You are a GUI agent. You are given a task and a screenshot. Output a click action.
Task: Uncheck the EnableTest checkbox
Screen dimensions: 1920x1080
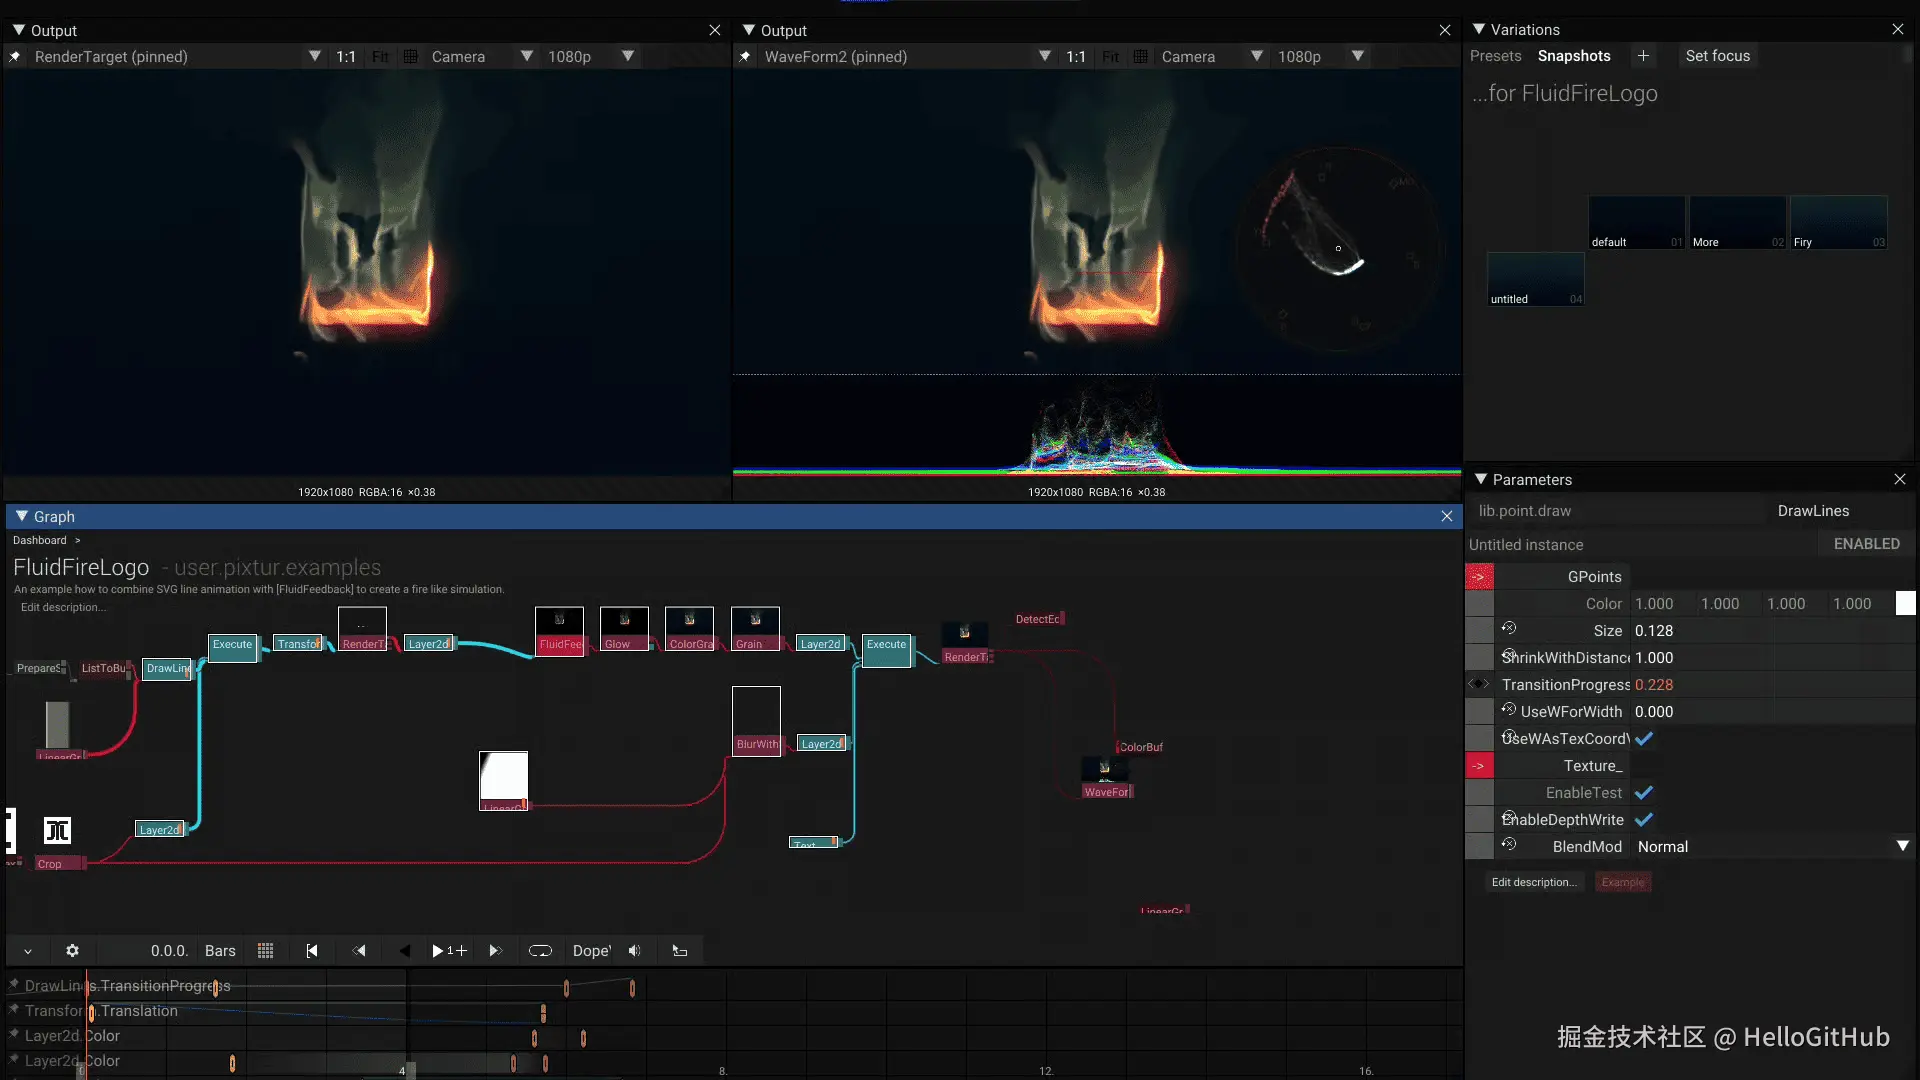1643,793
